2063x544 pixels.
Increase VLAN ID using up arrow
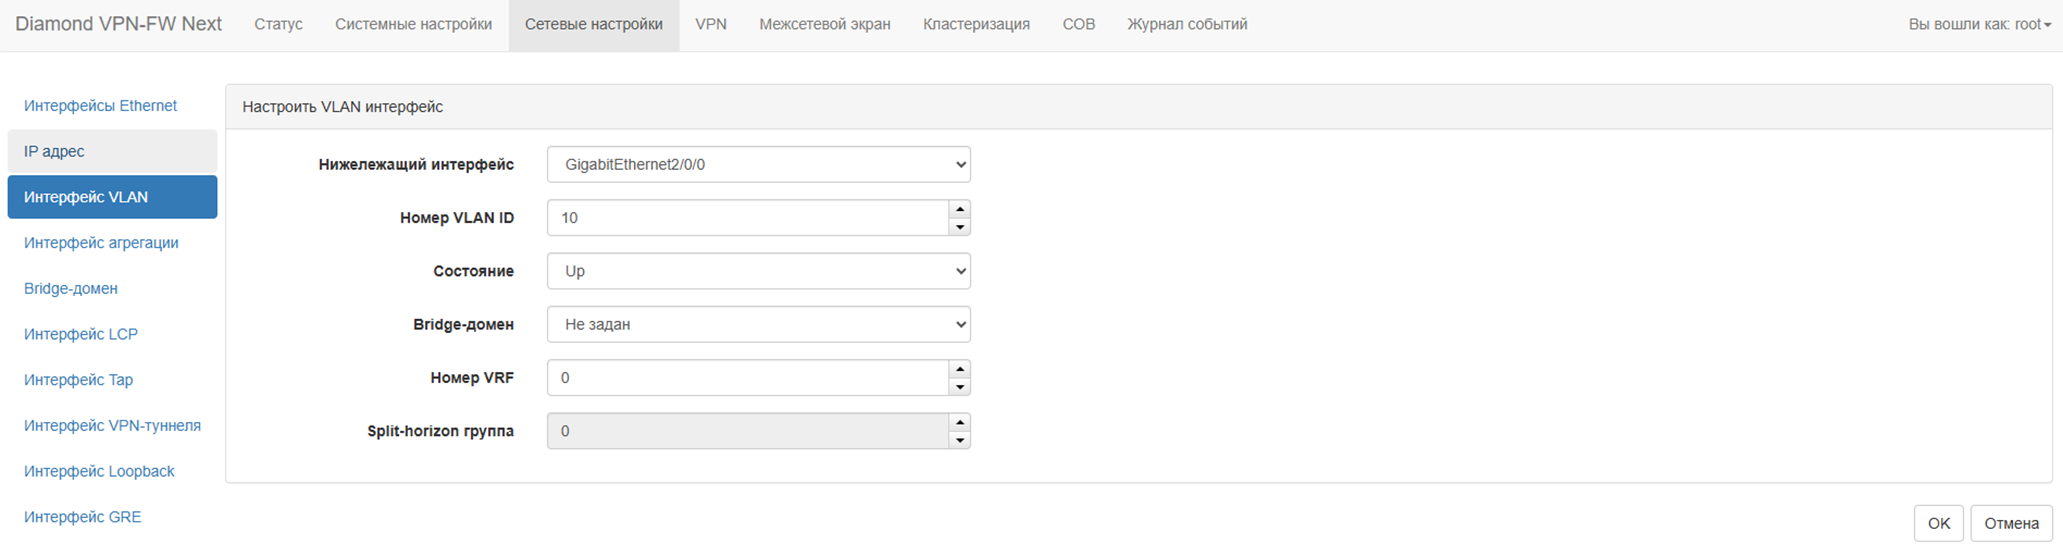[x=959, y=209]
